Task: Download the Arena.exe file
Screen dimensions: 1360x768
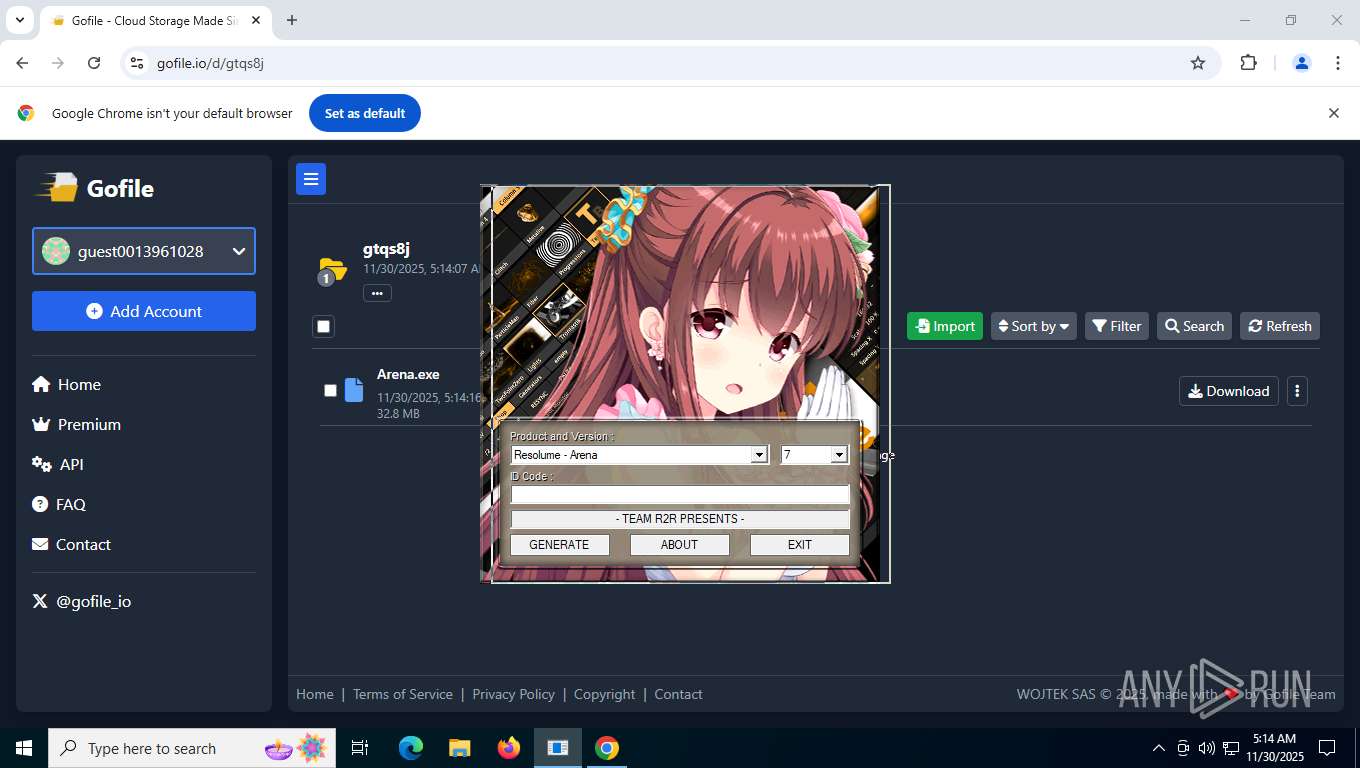Action: coord(1228,391)
